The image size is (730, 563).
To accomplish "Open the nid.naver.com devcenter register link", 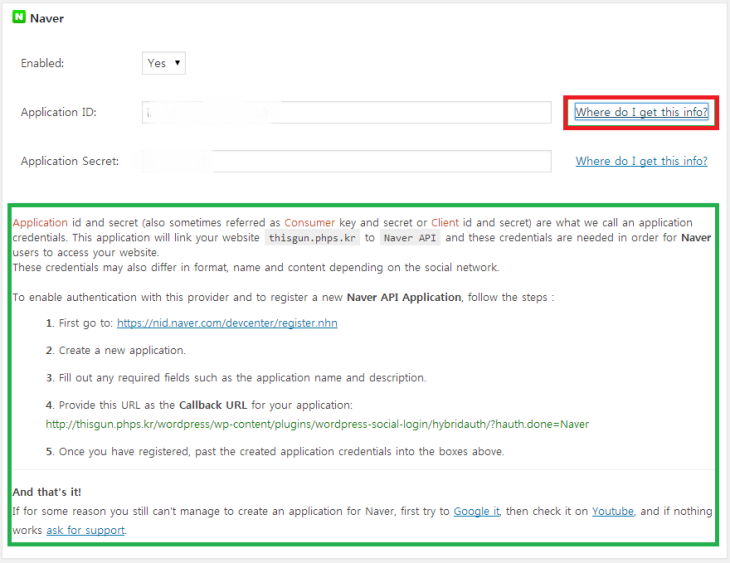I will 227,323.
